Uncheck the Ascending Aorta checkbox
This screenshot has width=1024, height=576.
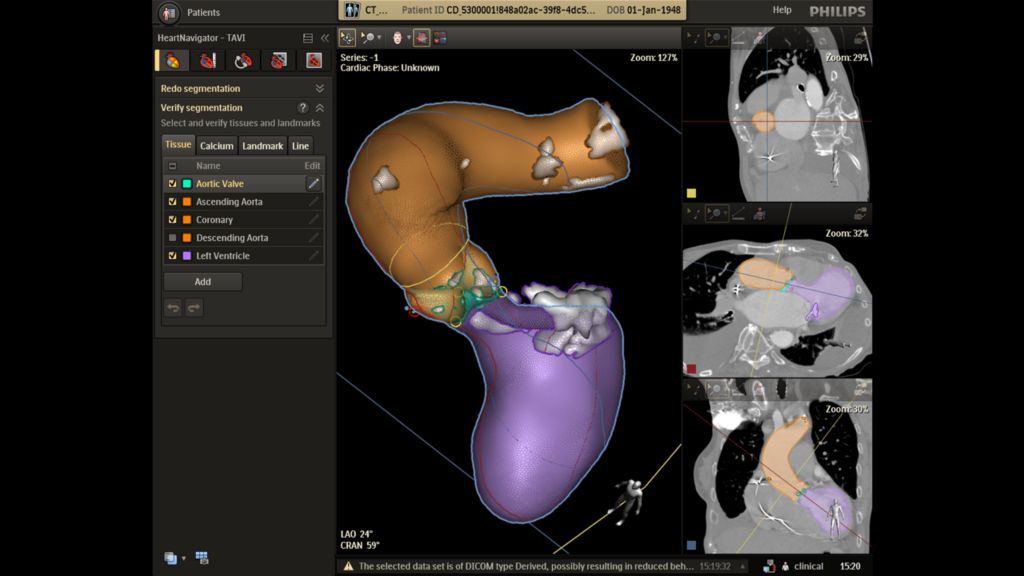click(172, 202)
